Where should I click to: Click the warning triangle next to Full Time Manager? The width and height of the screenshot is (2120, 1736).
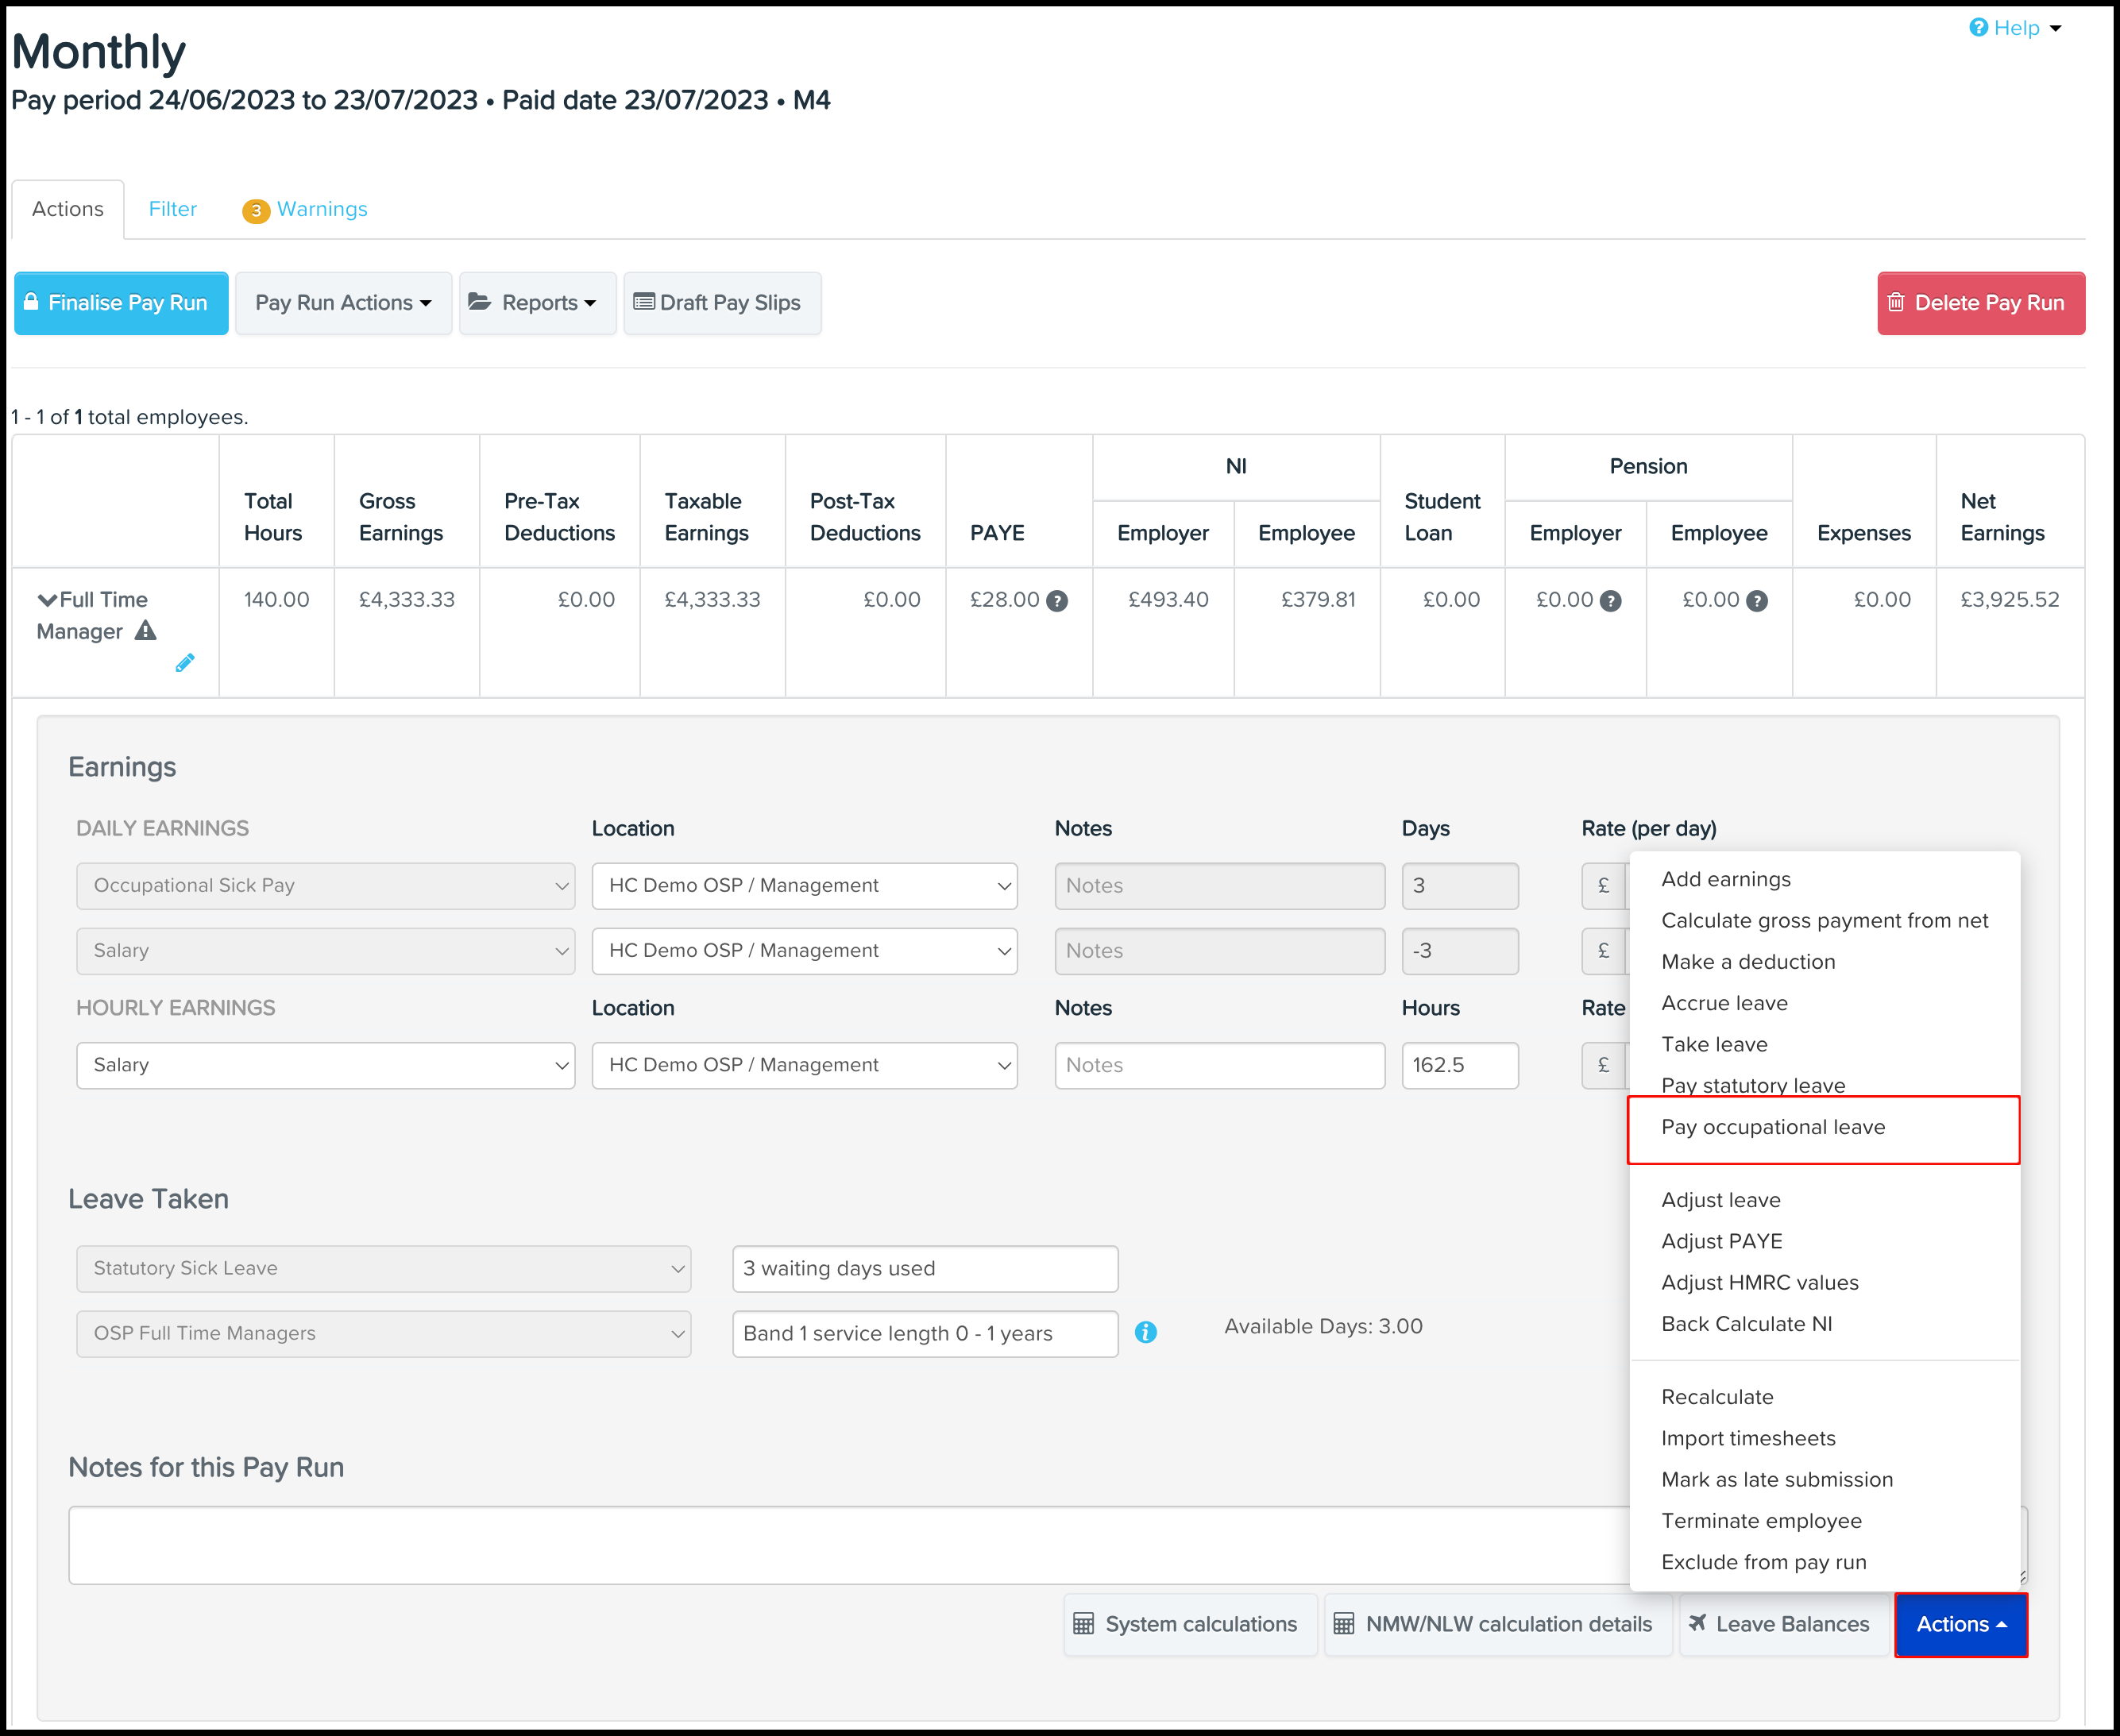tap(146, 631)
